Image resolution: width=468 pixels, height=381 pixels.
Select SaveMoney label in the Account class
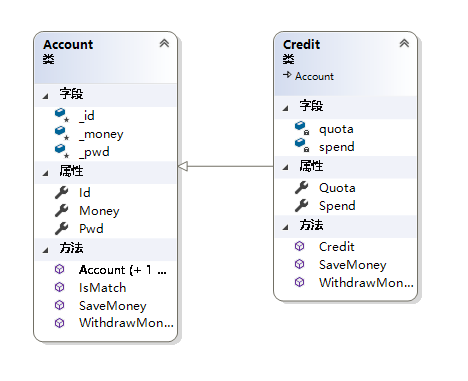113,306
